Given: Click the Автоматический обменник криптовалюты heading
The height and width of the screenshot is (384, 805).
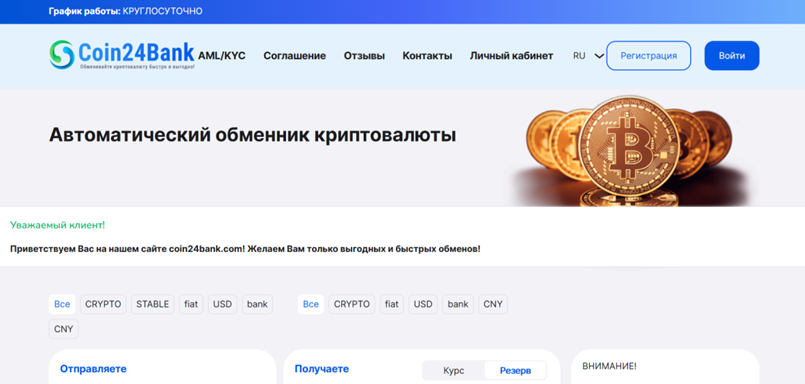Looking at the screenshot, I should [x=252, y=135].
